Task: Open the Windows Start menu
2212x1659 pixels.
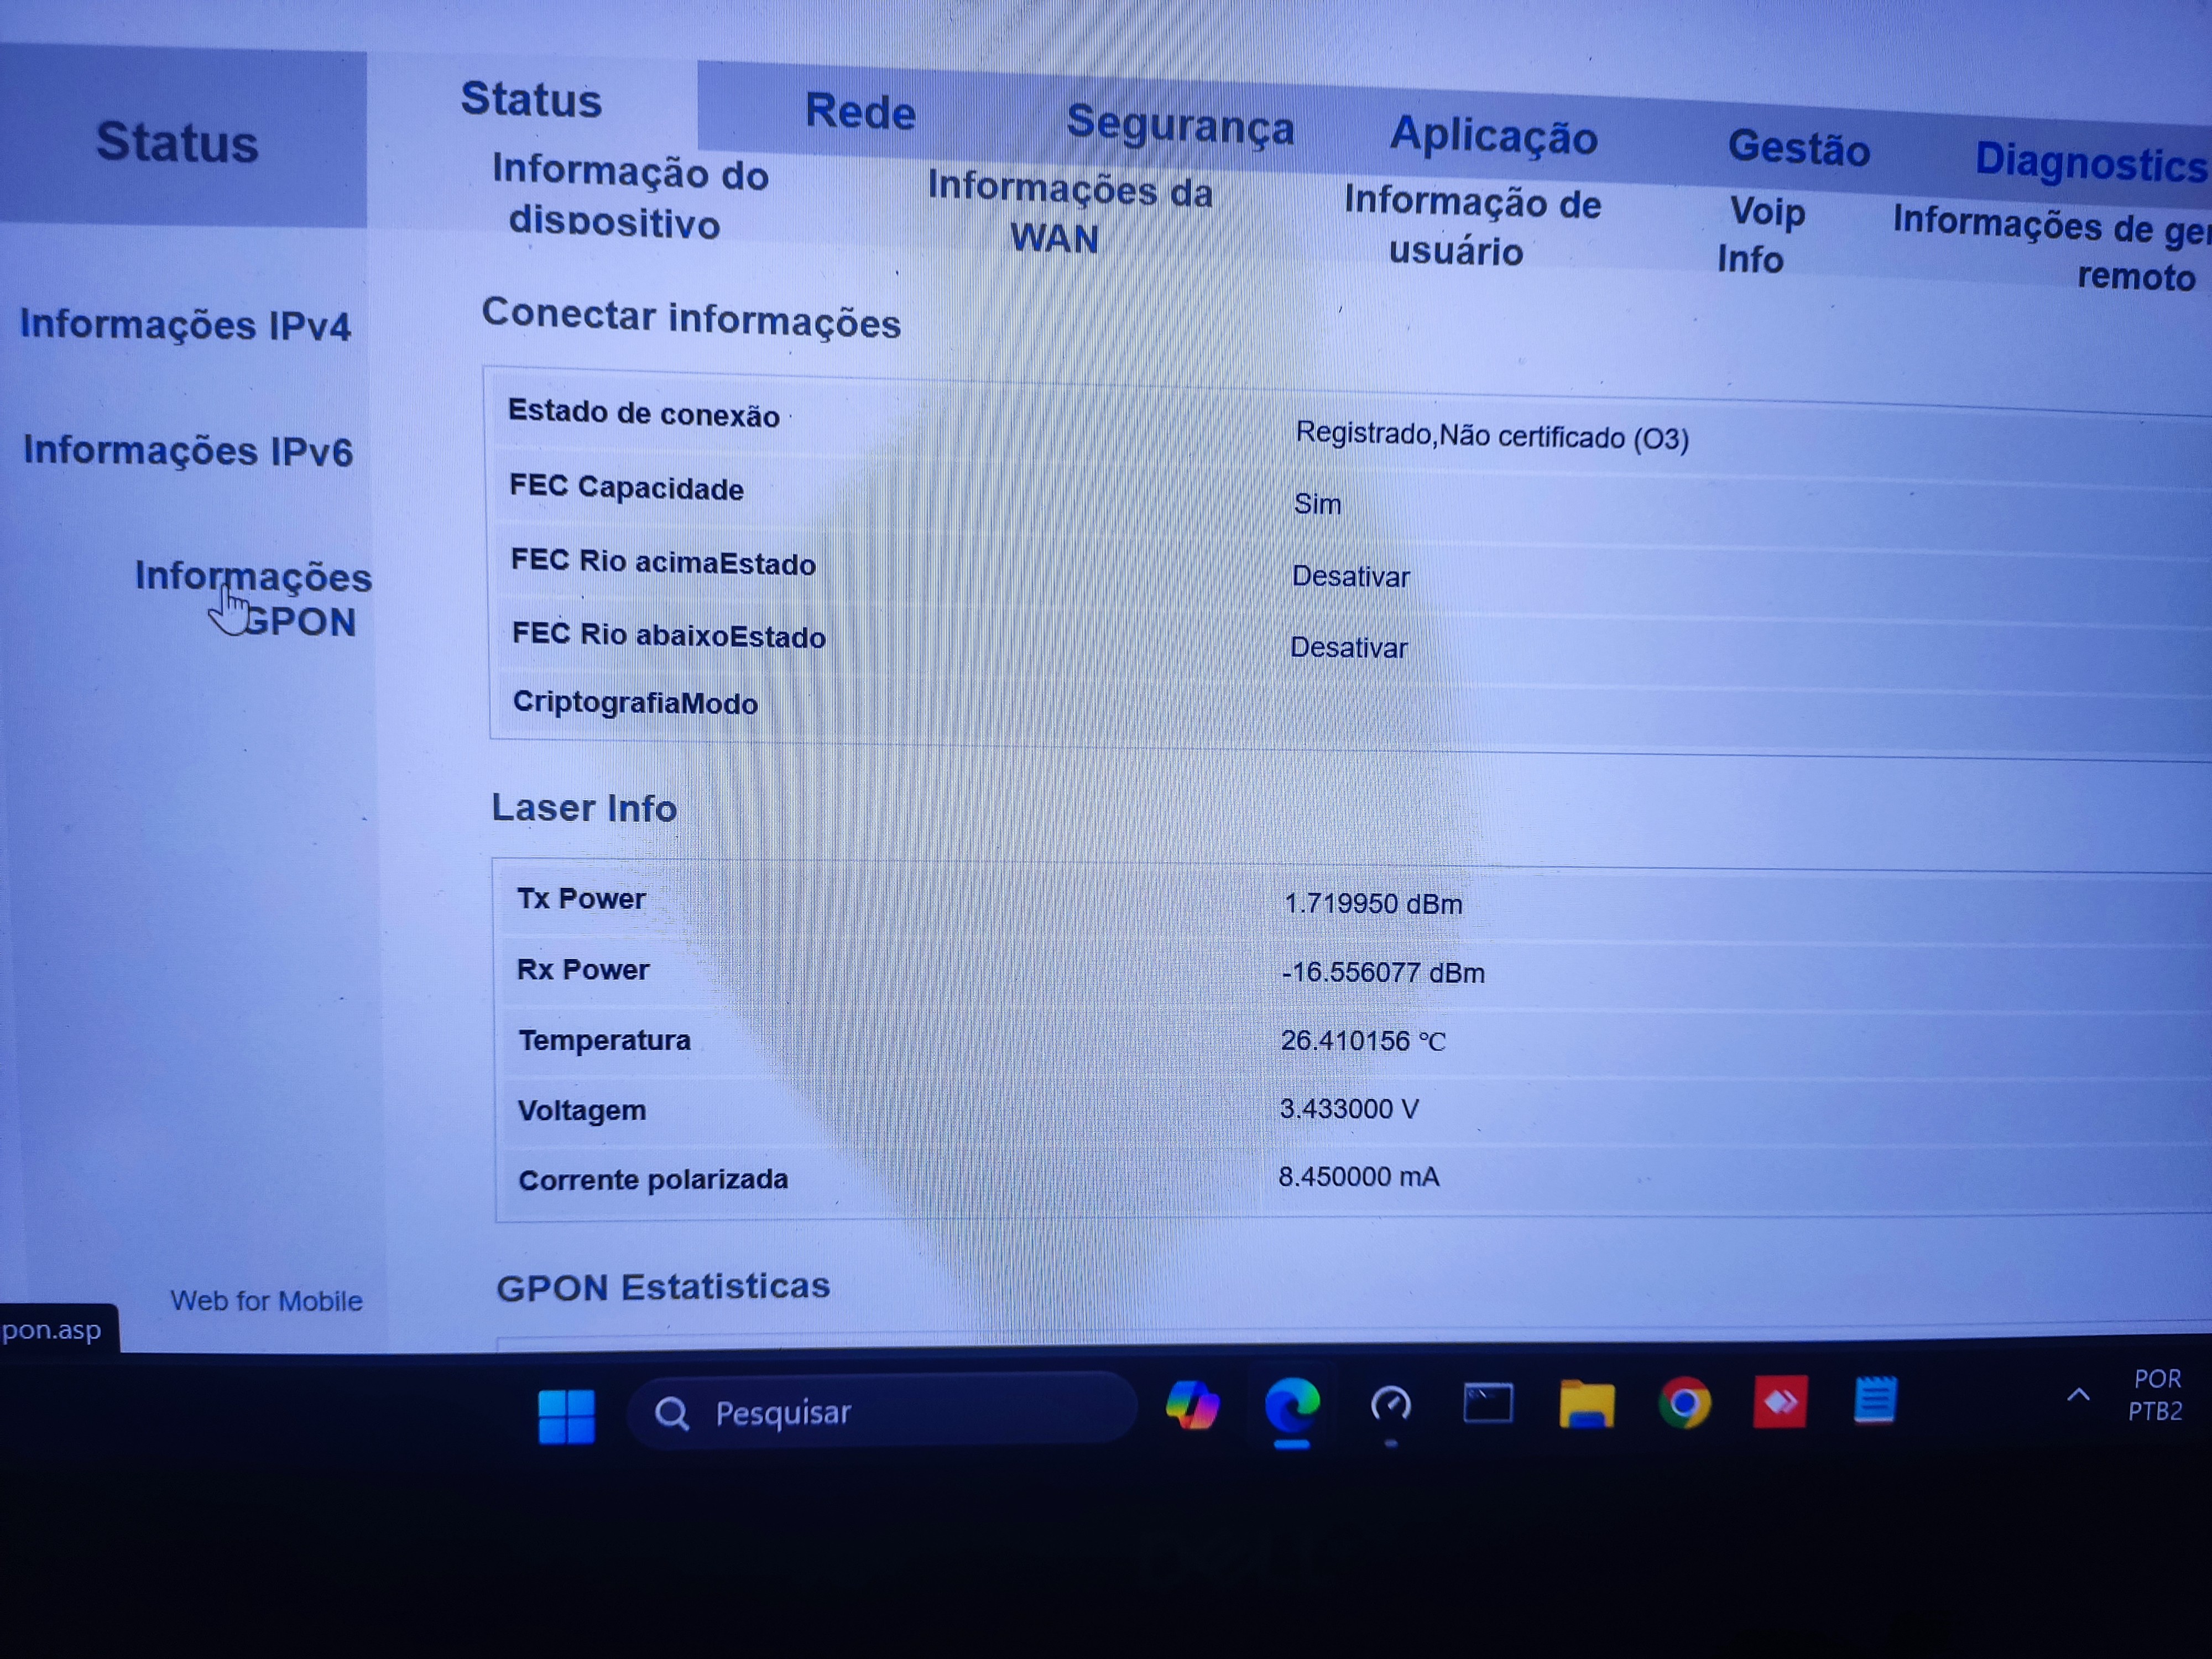Action: 566,1416
